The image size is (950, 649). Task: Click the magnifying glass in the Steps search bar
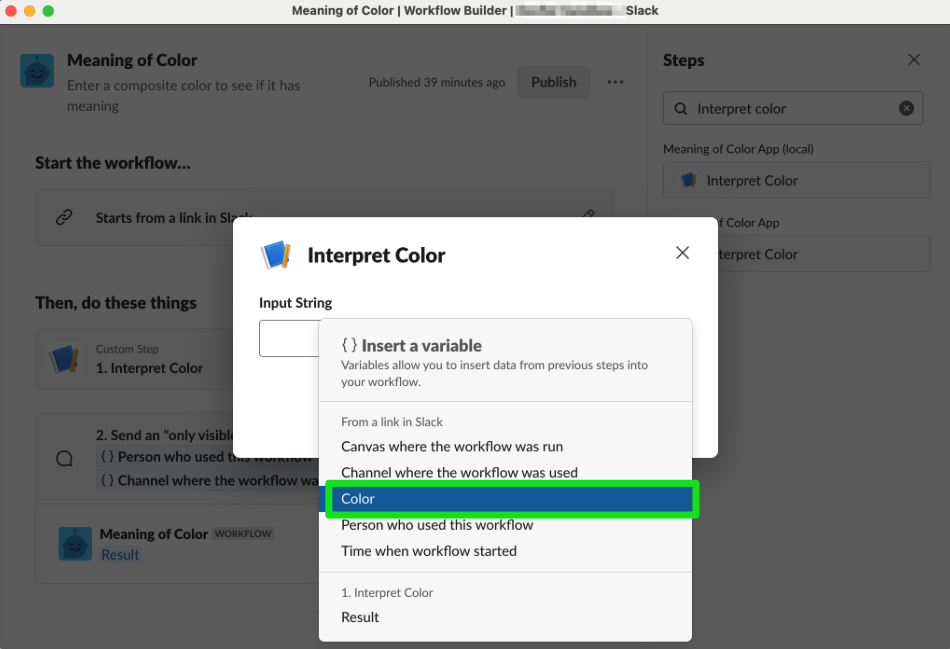tap(681, 107)
